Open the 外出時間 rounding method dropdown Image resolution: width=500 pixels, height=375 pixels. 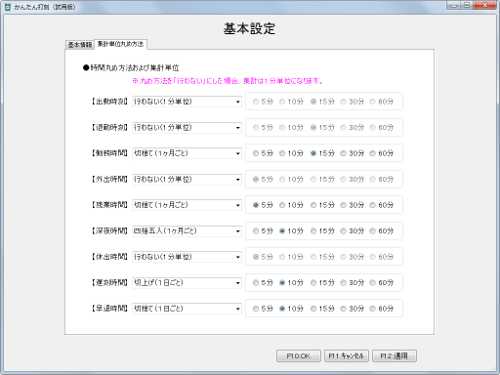coord(187,179)
